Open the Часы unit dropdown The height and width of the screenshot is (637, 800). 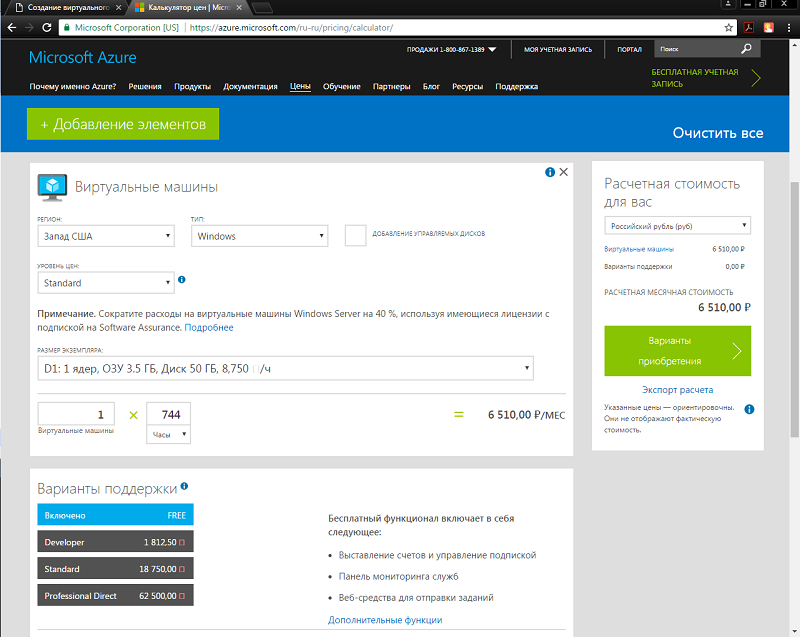tap(168, 435)
